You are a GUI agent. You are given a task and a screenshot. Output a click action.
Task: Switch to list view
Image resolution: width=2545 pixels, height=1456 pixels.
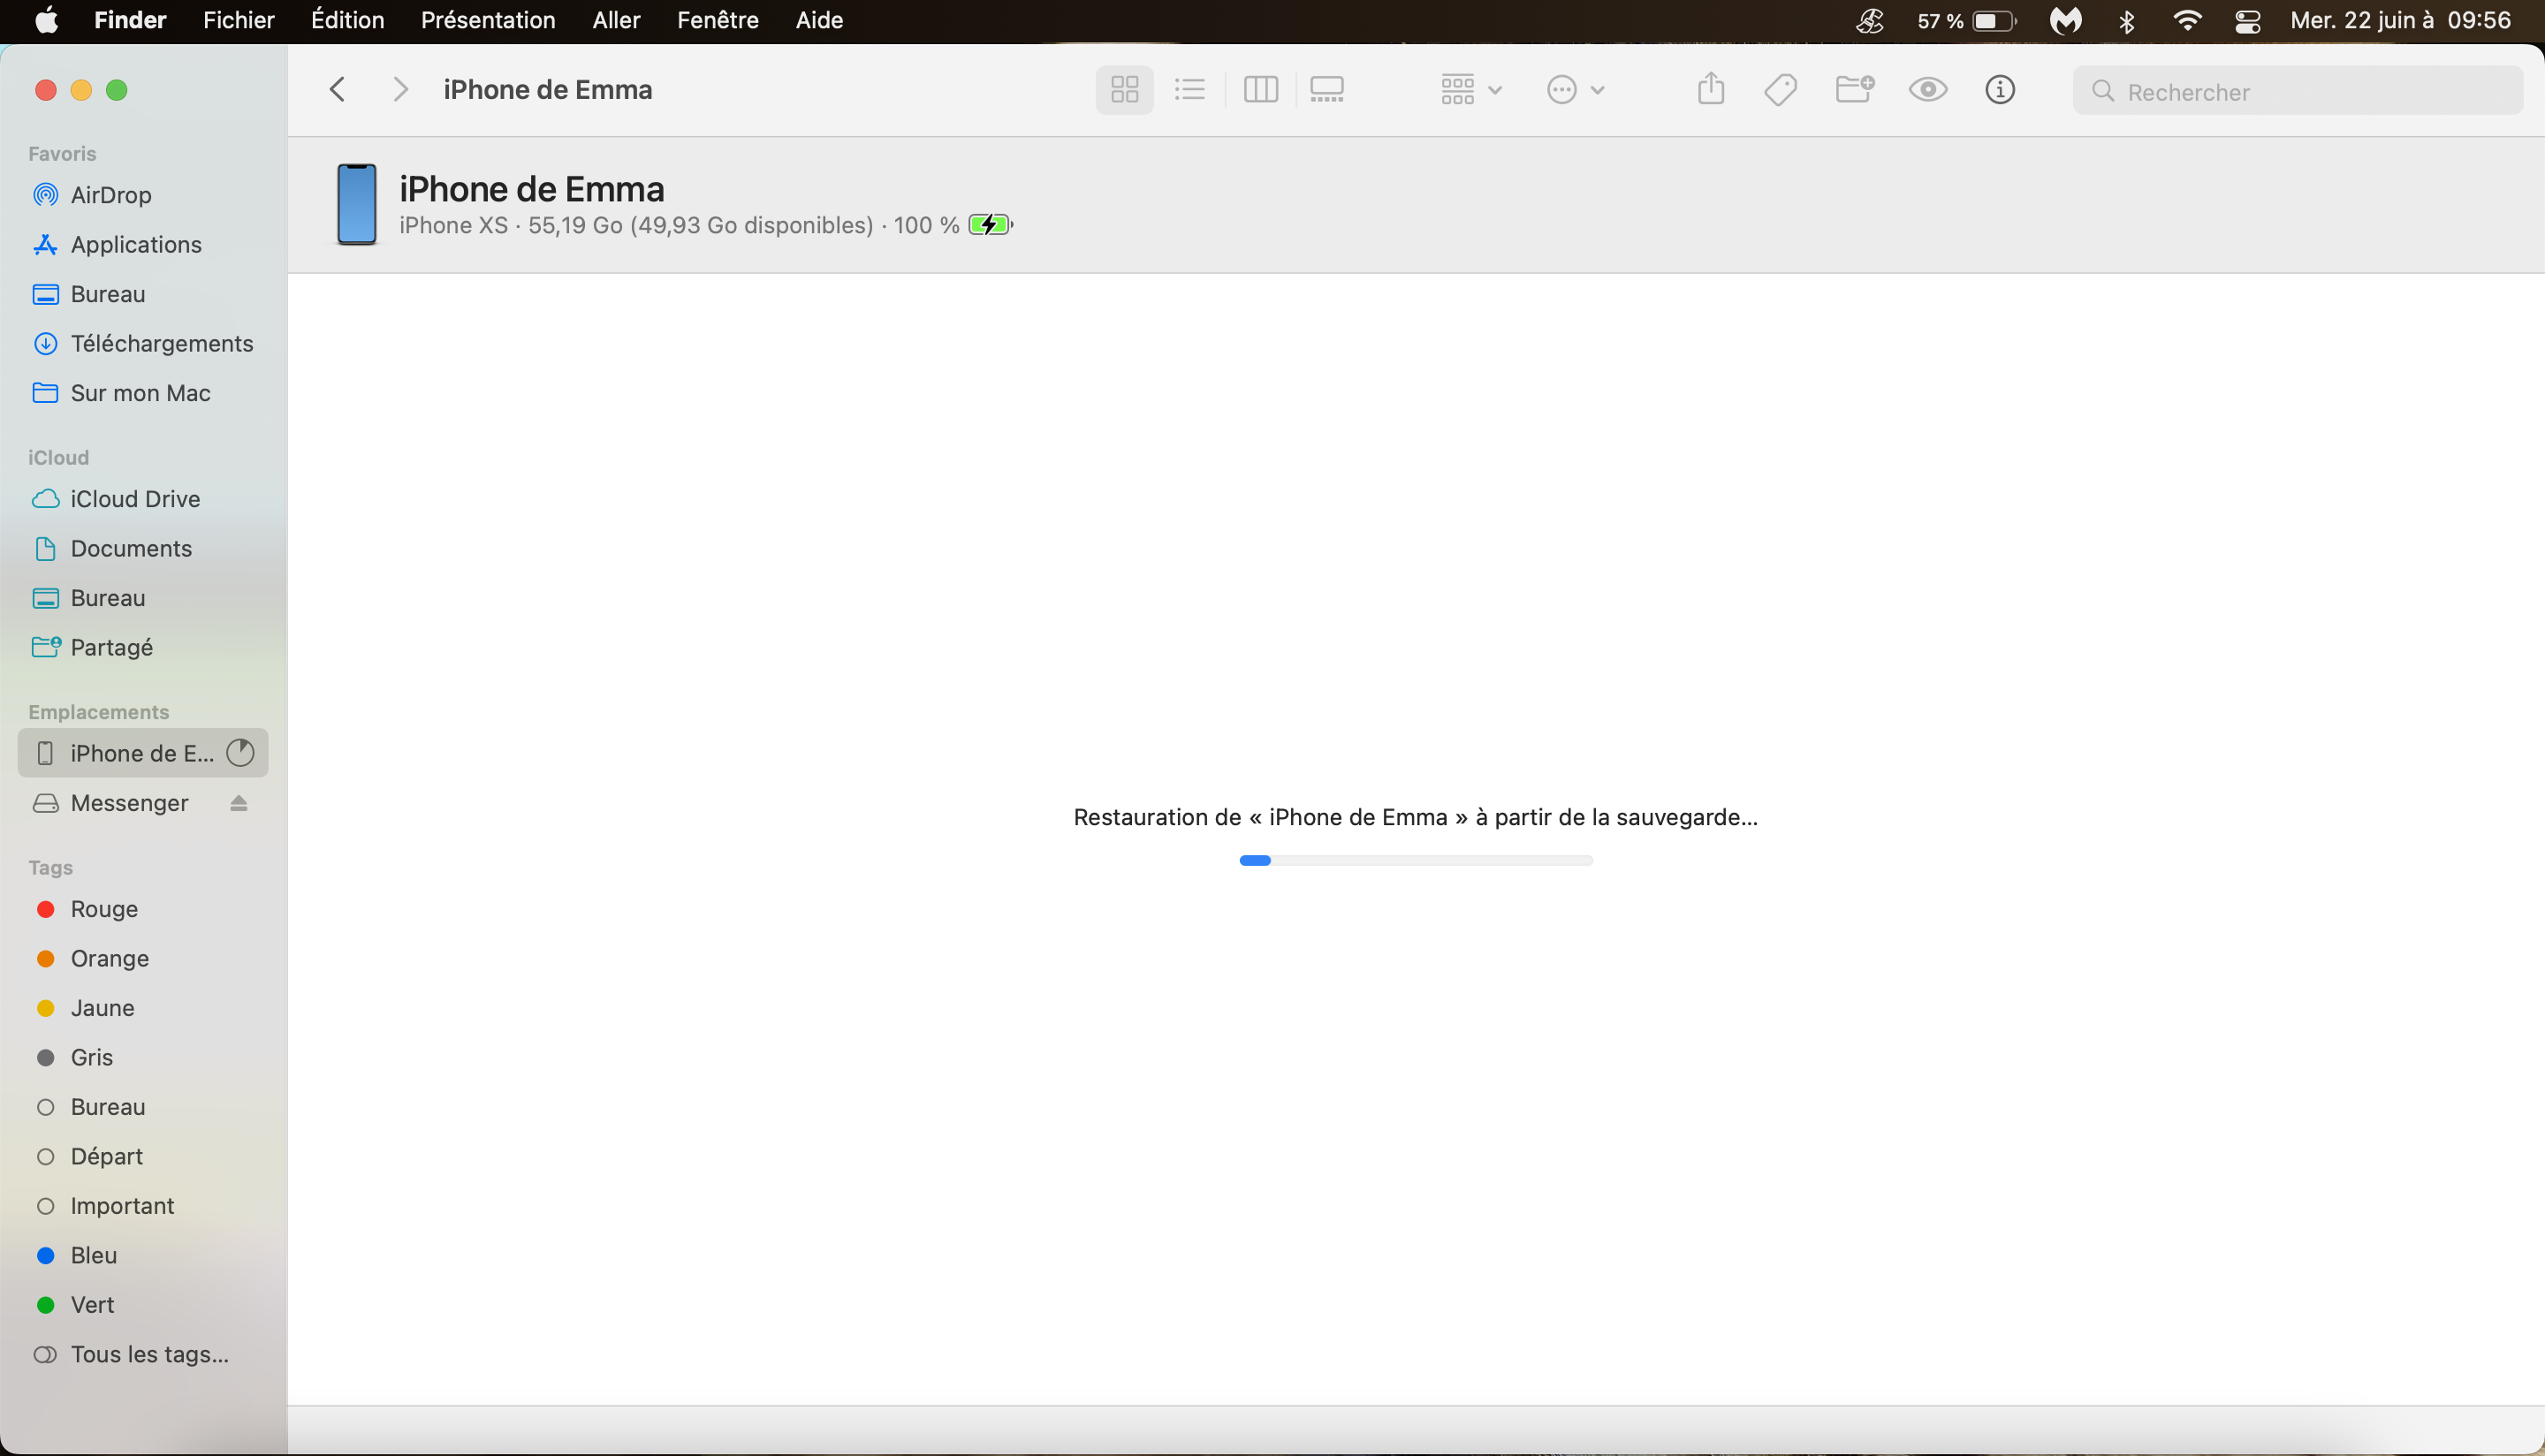point(1189,90)
